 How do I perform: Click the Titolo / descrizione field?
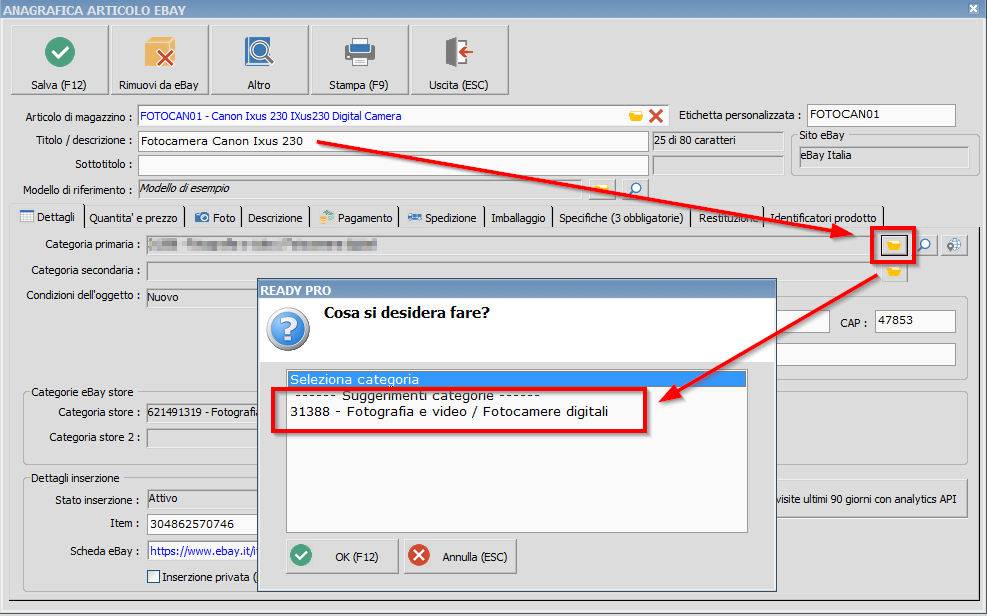(x=393, y=141)
